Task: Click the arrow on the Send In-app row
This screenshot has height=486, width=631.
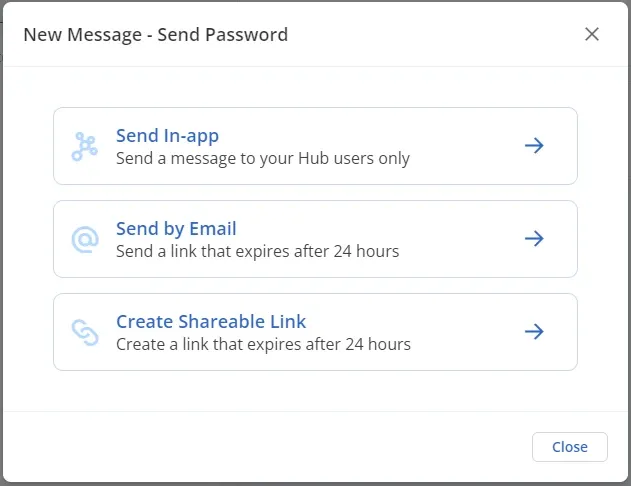Action: point(534,146)
